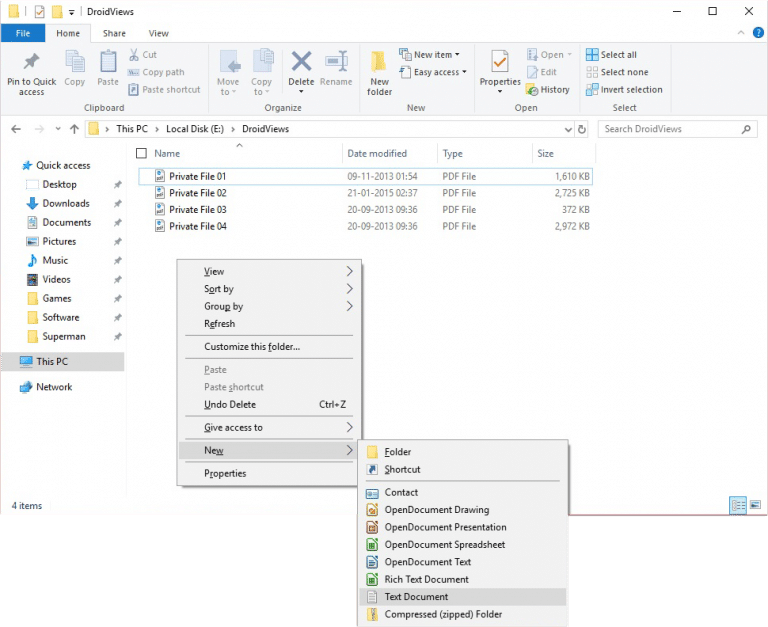Choose Refresh from the context menu

point(269,324)
